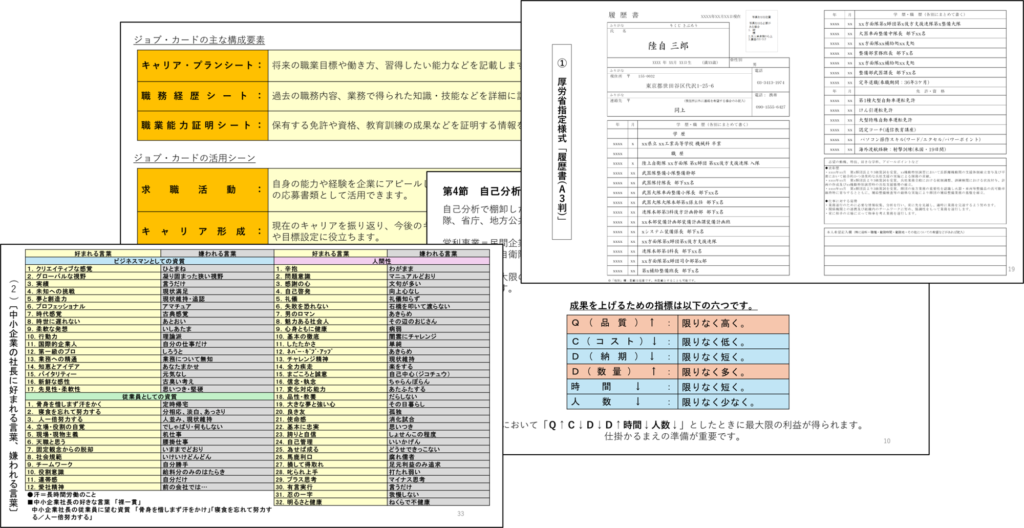
Task: Click the 時間 ↓ indicator cell
Action: click(x=623, y=387)
